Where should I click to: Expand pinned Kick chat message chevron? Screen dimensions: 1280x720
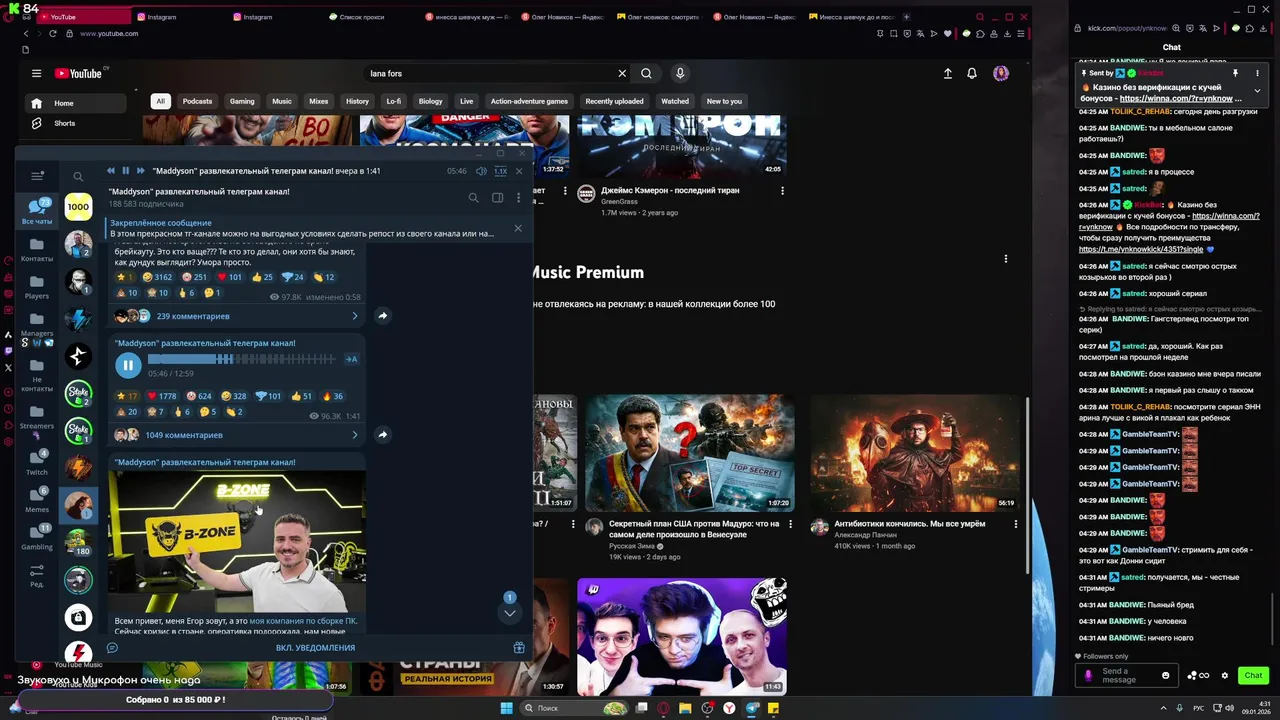click(x=1257, y=90)
